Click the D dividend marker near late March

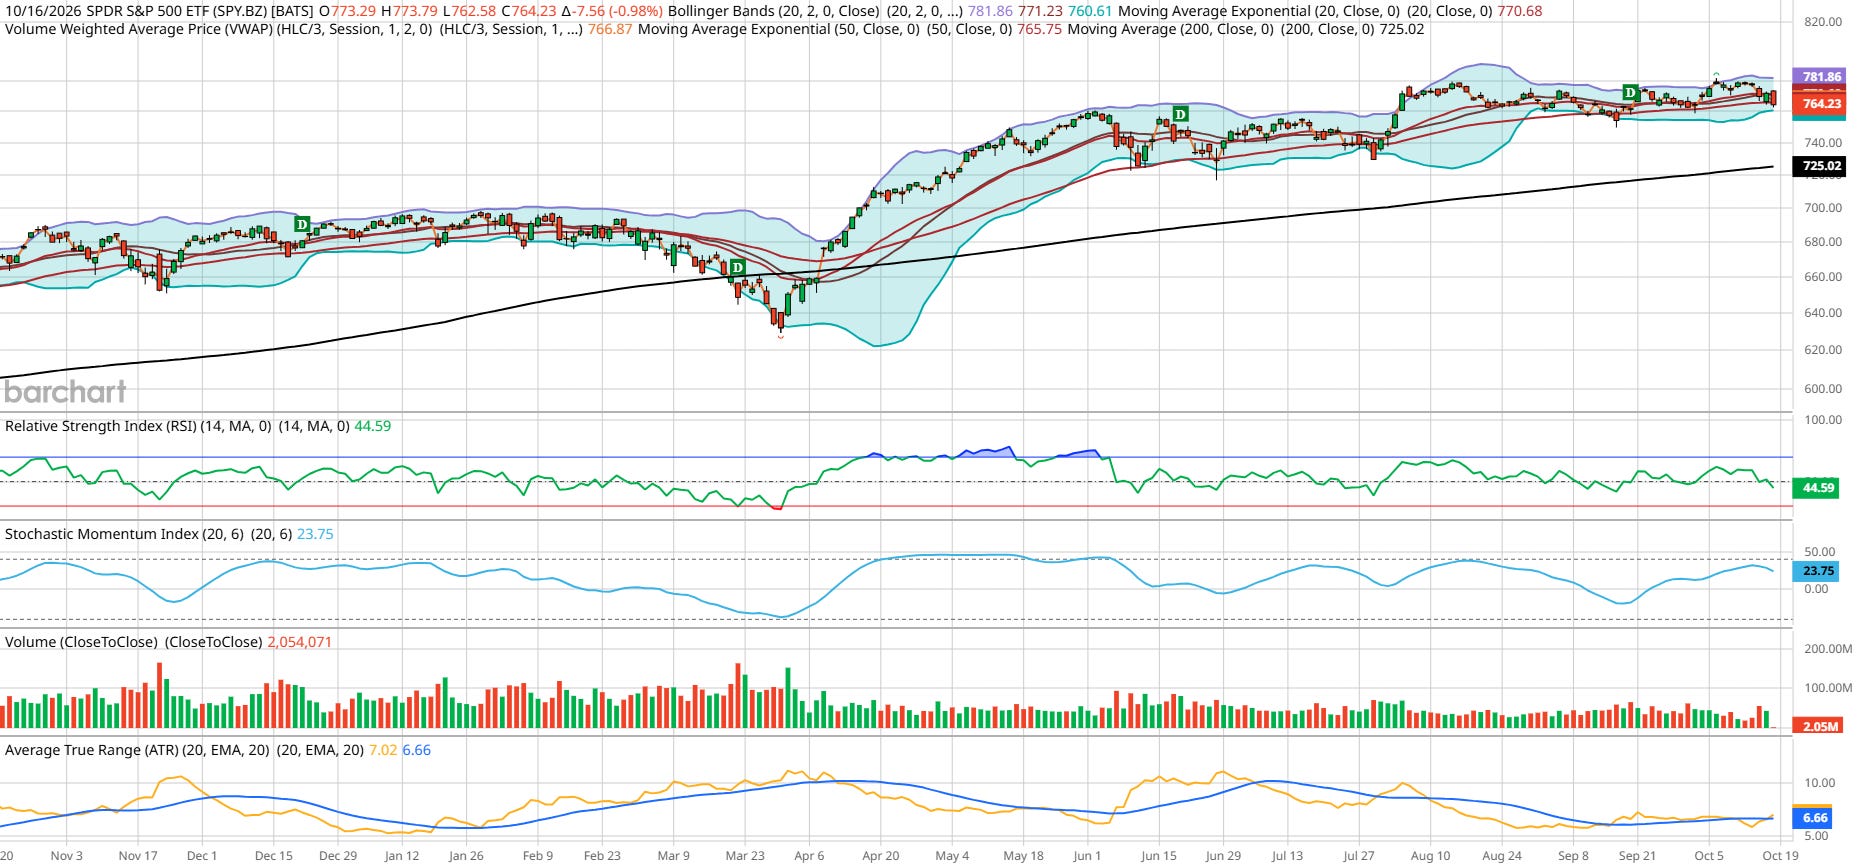coord(737,268)
